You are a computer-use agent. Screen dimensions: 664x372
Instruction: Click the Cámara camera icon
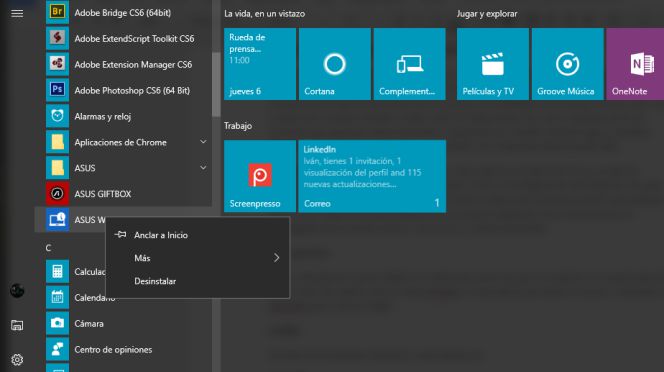(x=57, y=323)
